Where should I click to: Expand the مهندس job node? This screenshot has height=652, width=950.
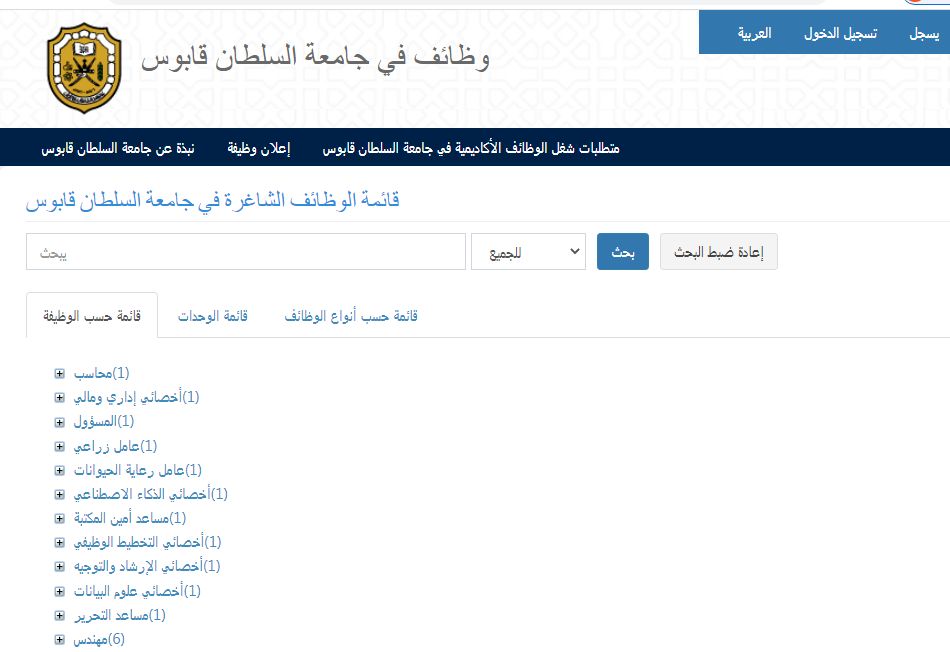tap(59, 639)
